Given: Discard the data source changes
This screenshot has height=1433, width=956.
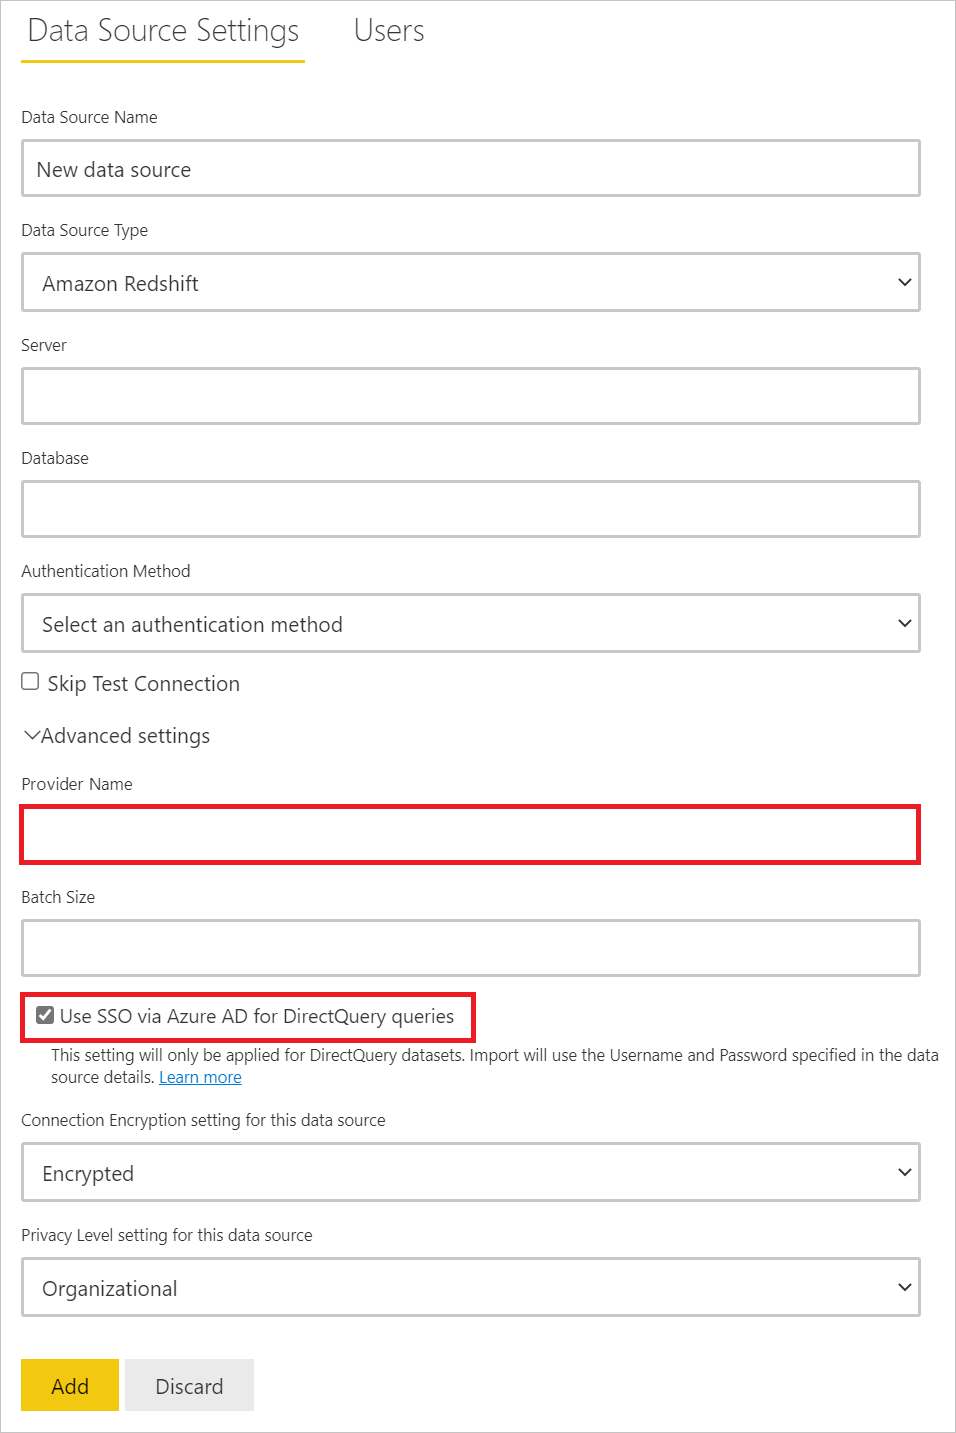Looking at the screenshot, I should [189, 1385].
